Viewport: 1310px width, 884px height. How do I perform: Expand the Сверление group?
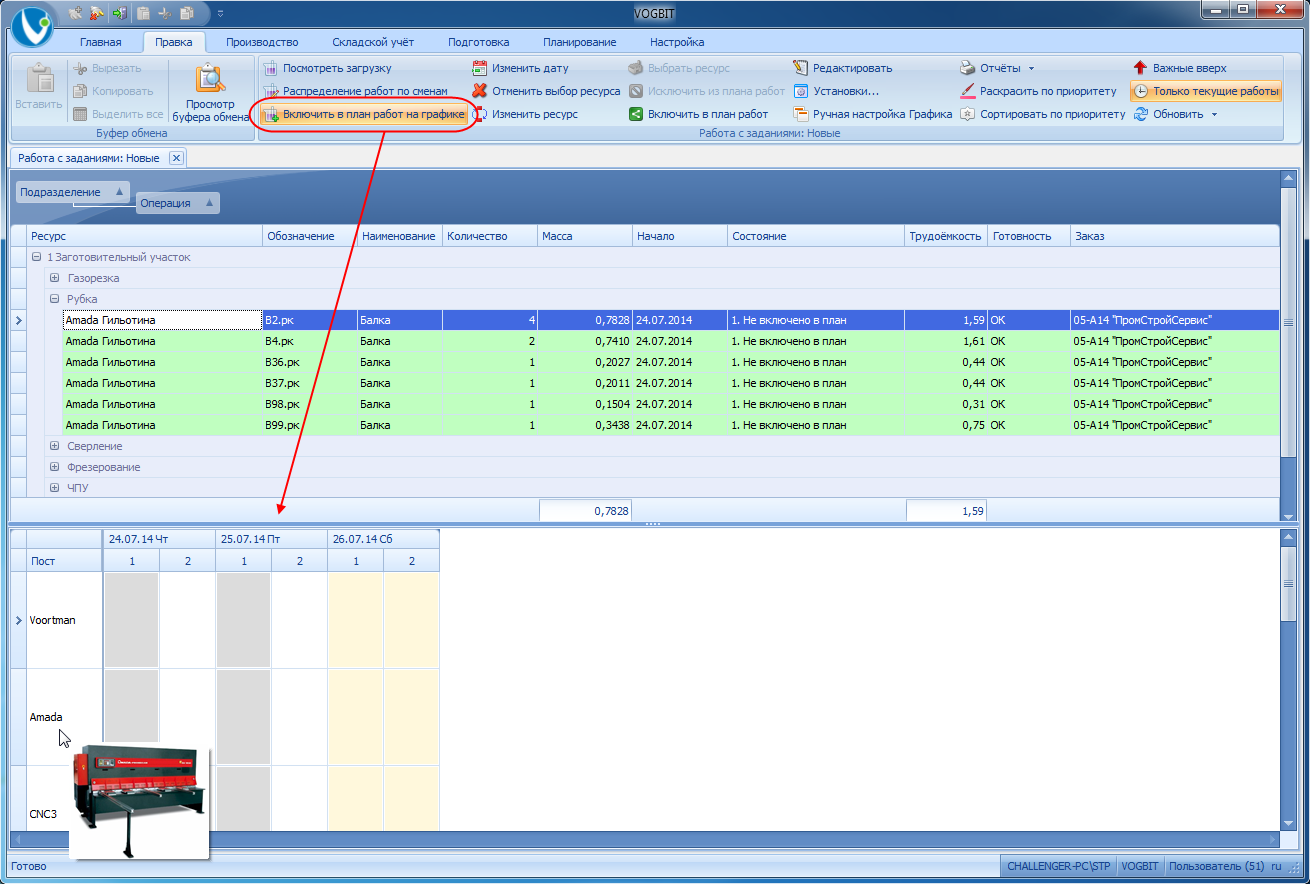click(55, 446)
